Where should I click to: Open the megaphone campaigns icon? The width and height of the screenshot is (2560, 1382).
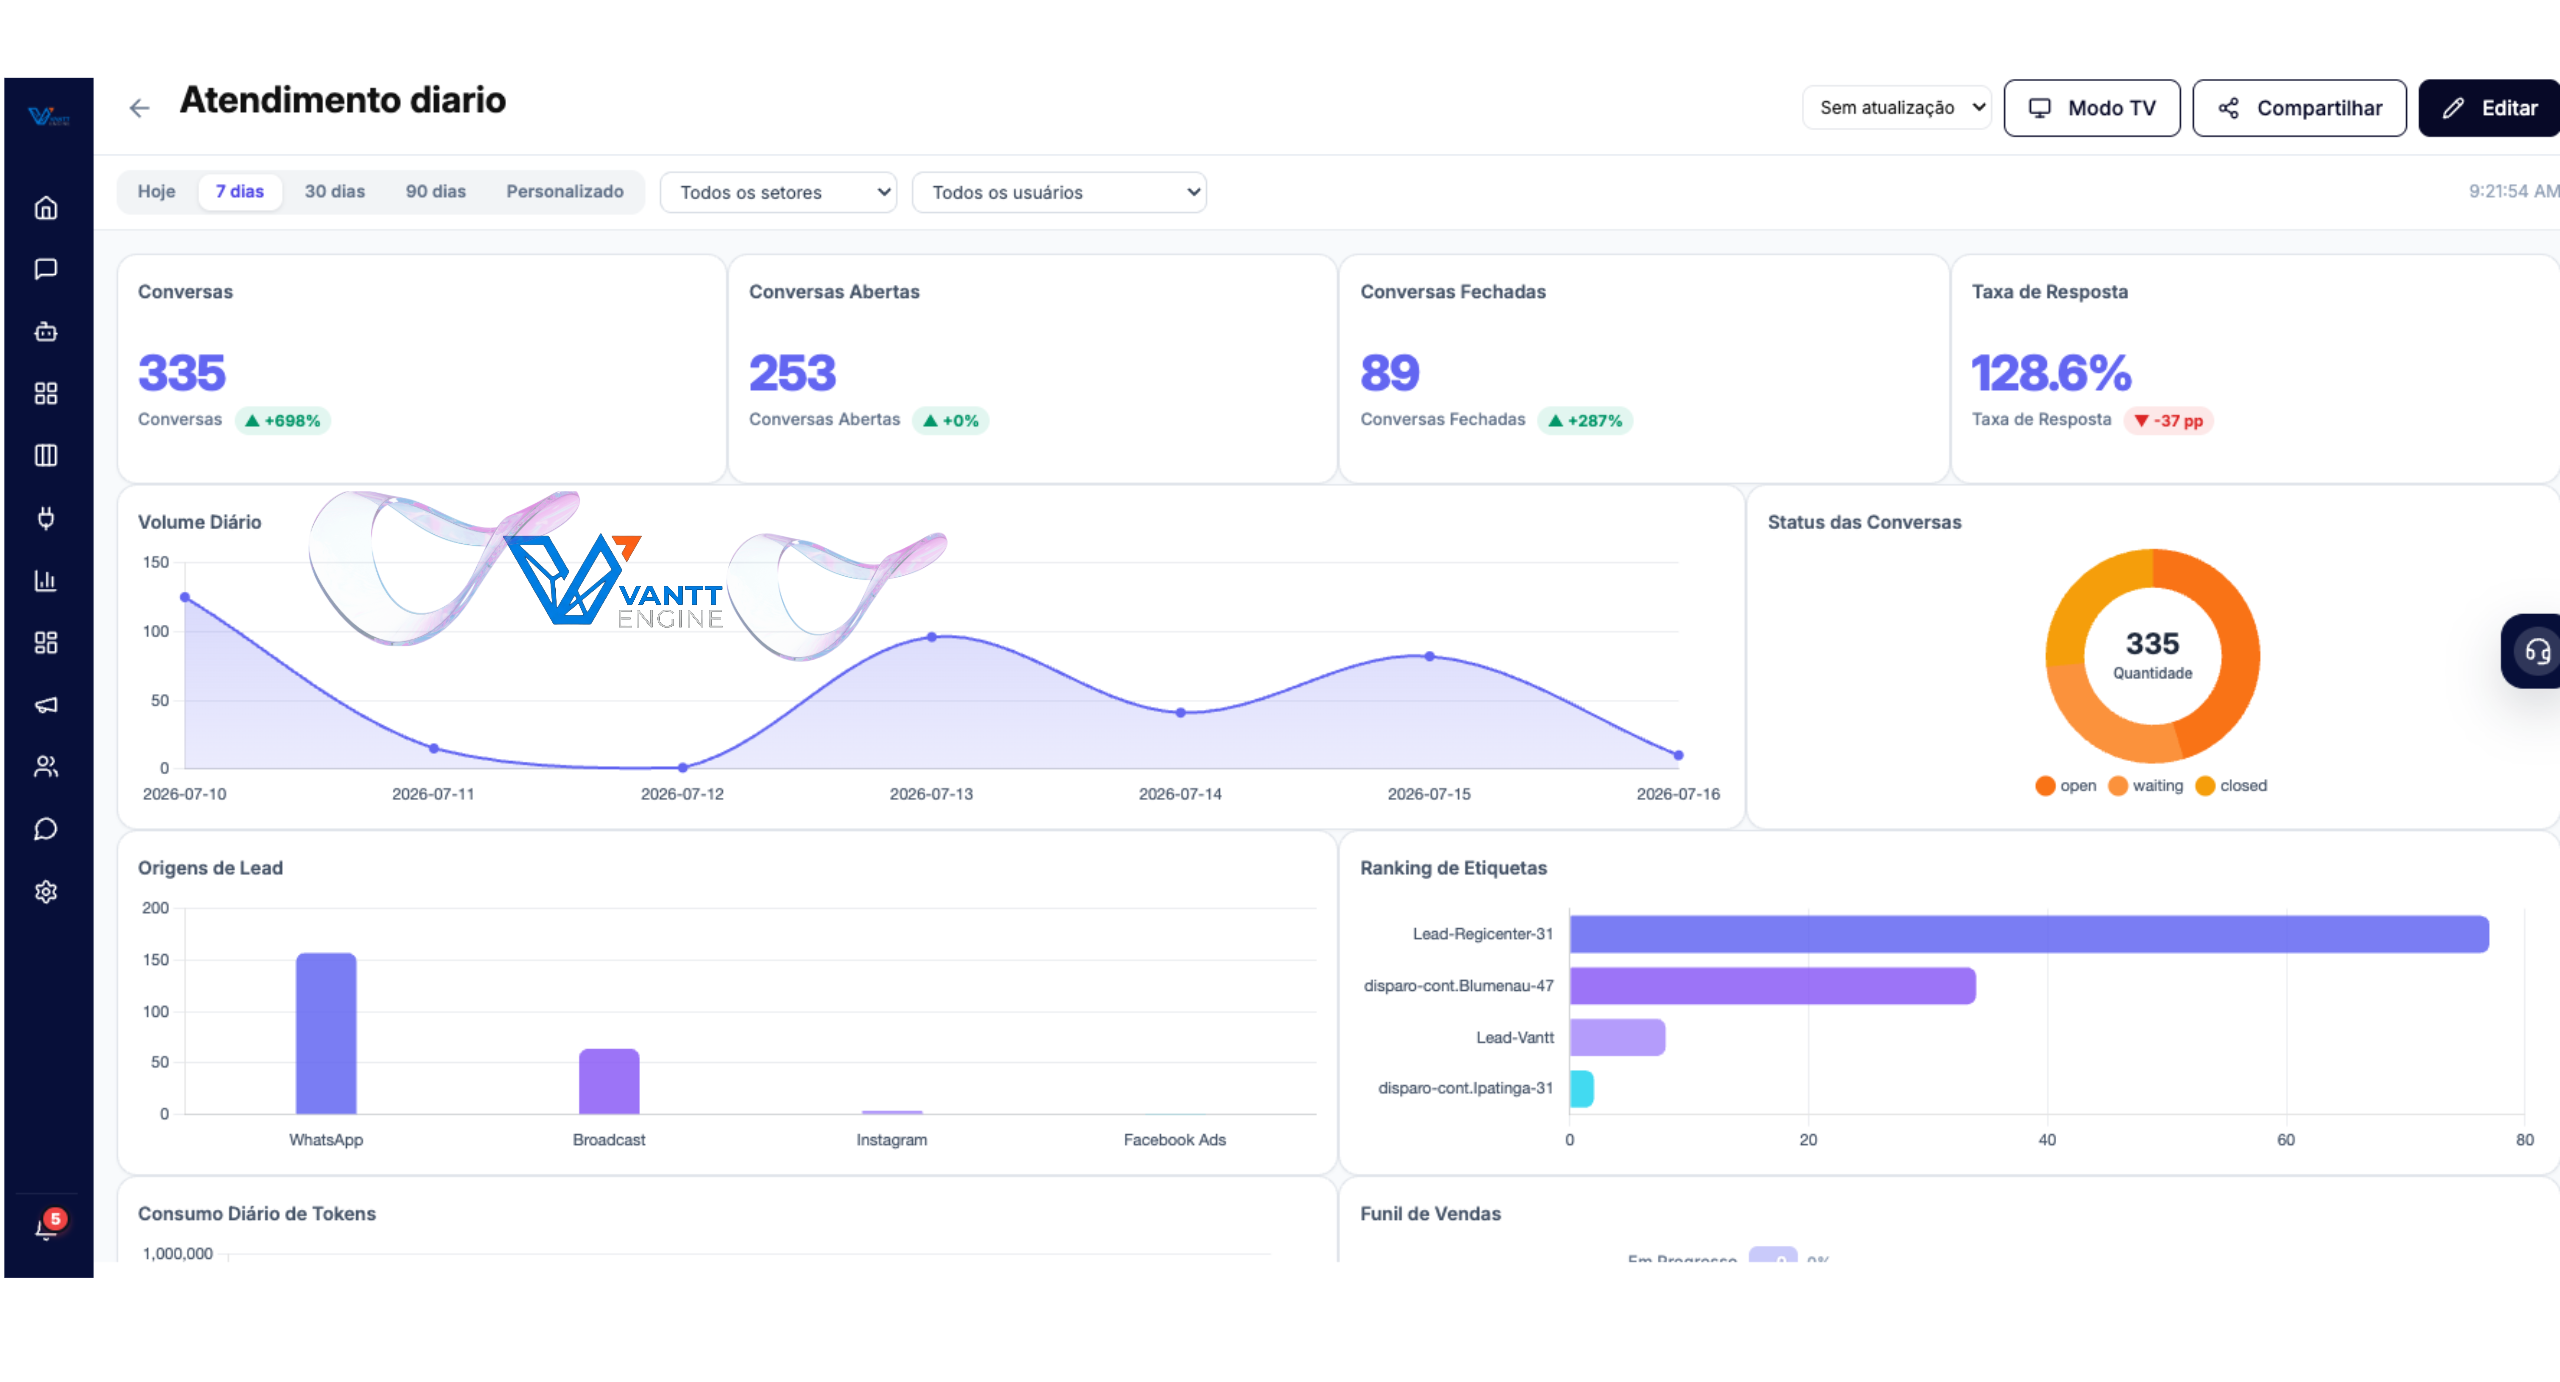click(x=46, y=705)
